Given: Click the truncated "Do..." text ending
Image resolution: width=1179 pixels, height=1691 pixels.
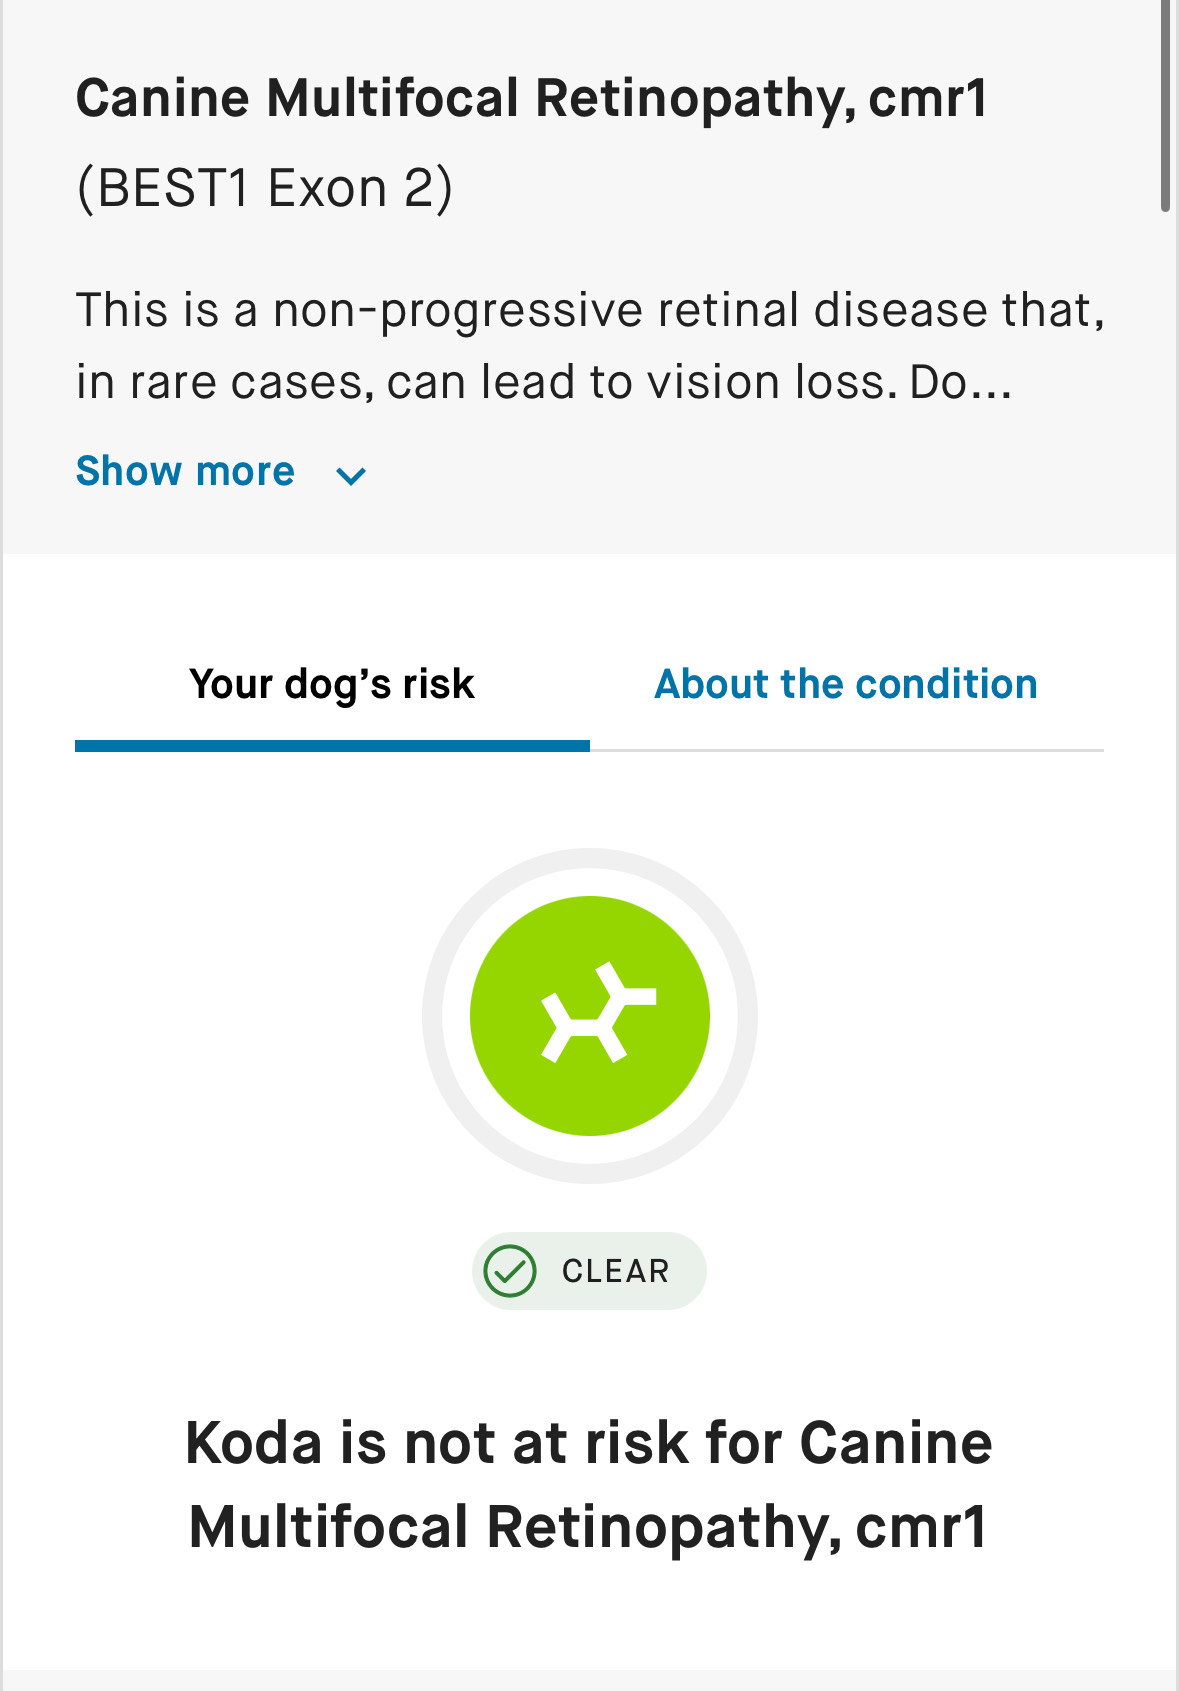Looking at the screenshot, I should 960,382.
